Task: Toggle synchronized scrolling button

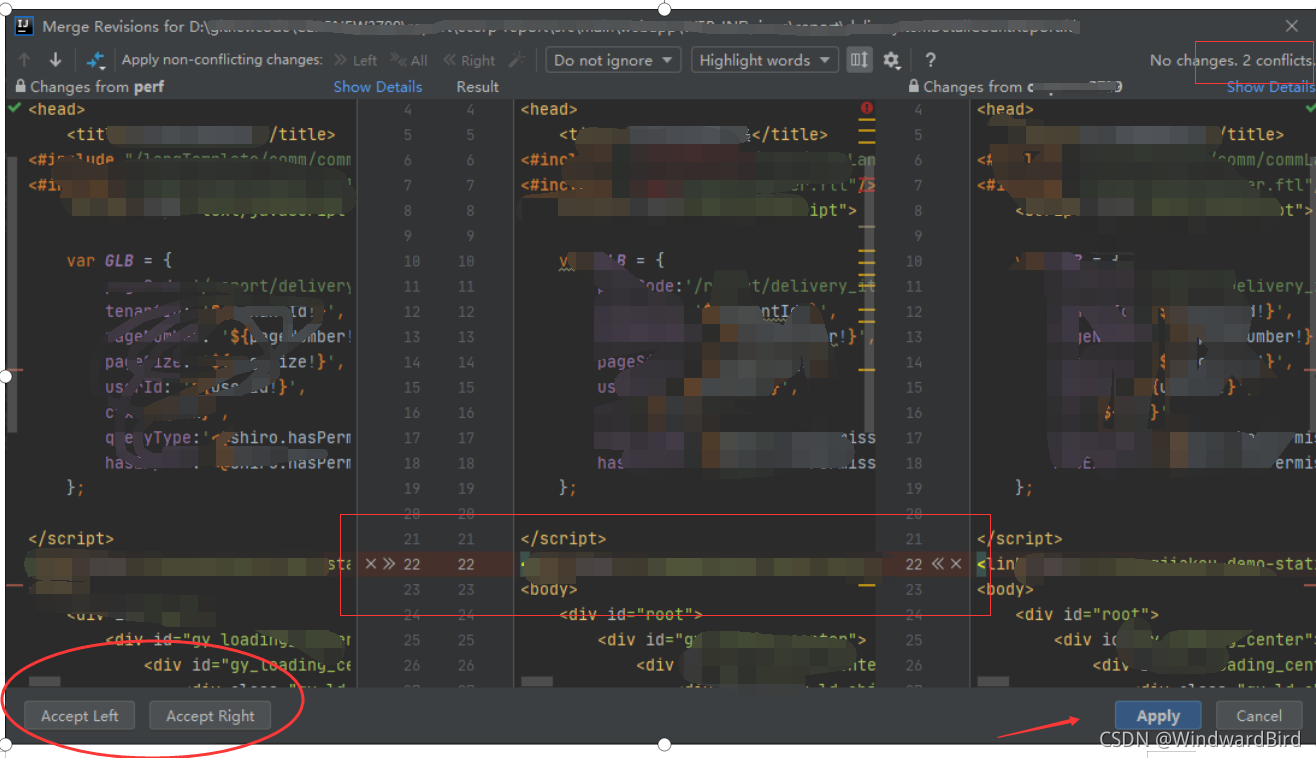Action: pyautogui.click(x=859, y=60)
